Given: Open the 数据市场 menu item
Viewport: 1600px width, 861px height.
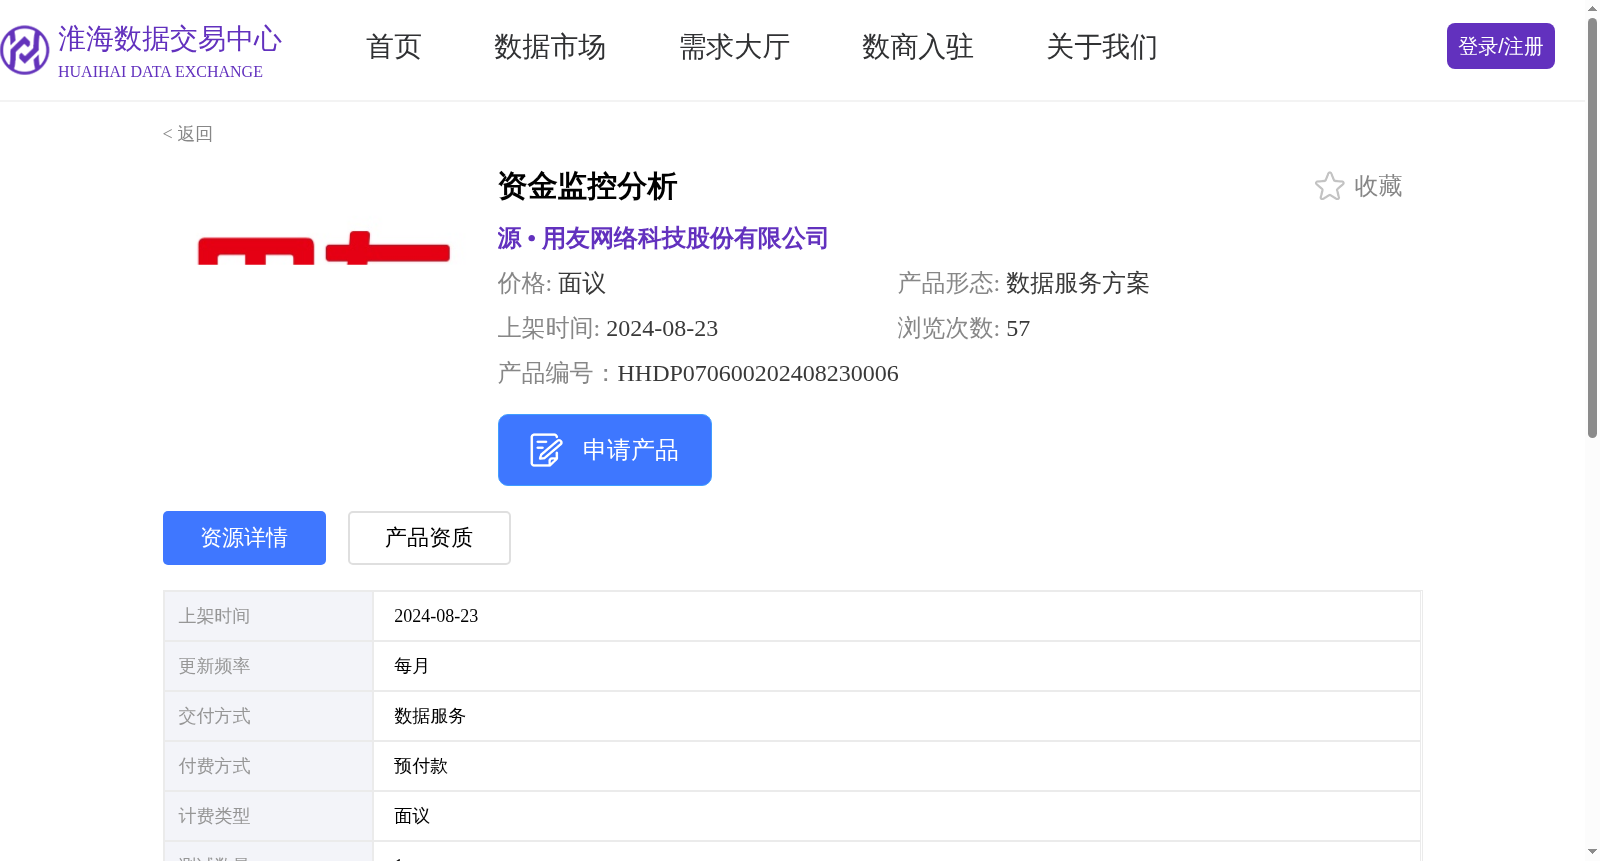Looking at the screenshot, I should [x=550, y=46].
